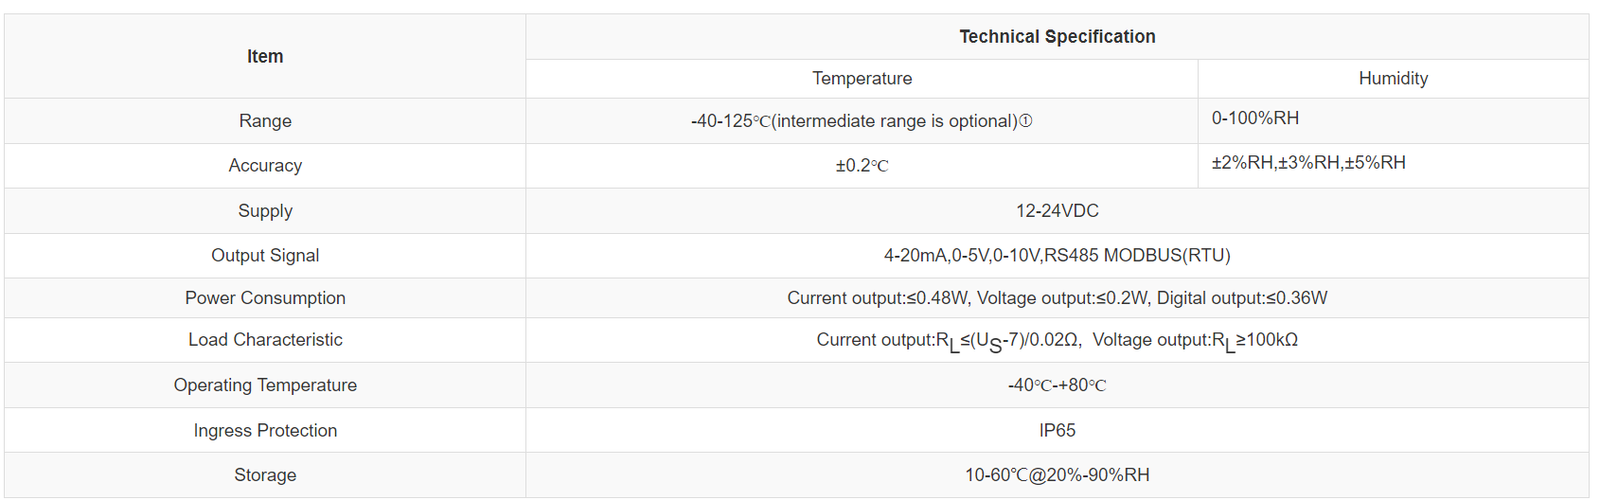Click the "Item" column header
This screenshot has height=503, width=1600.
pos(265,57)
